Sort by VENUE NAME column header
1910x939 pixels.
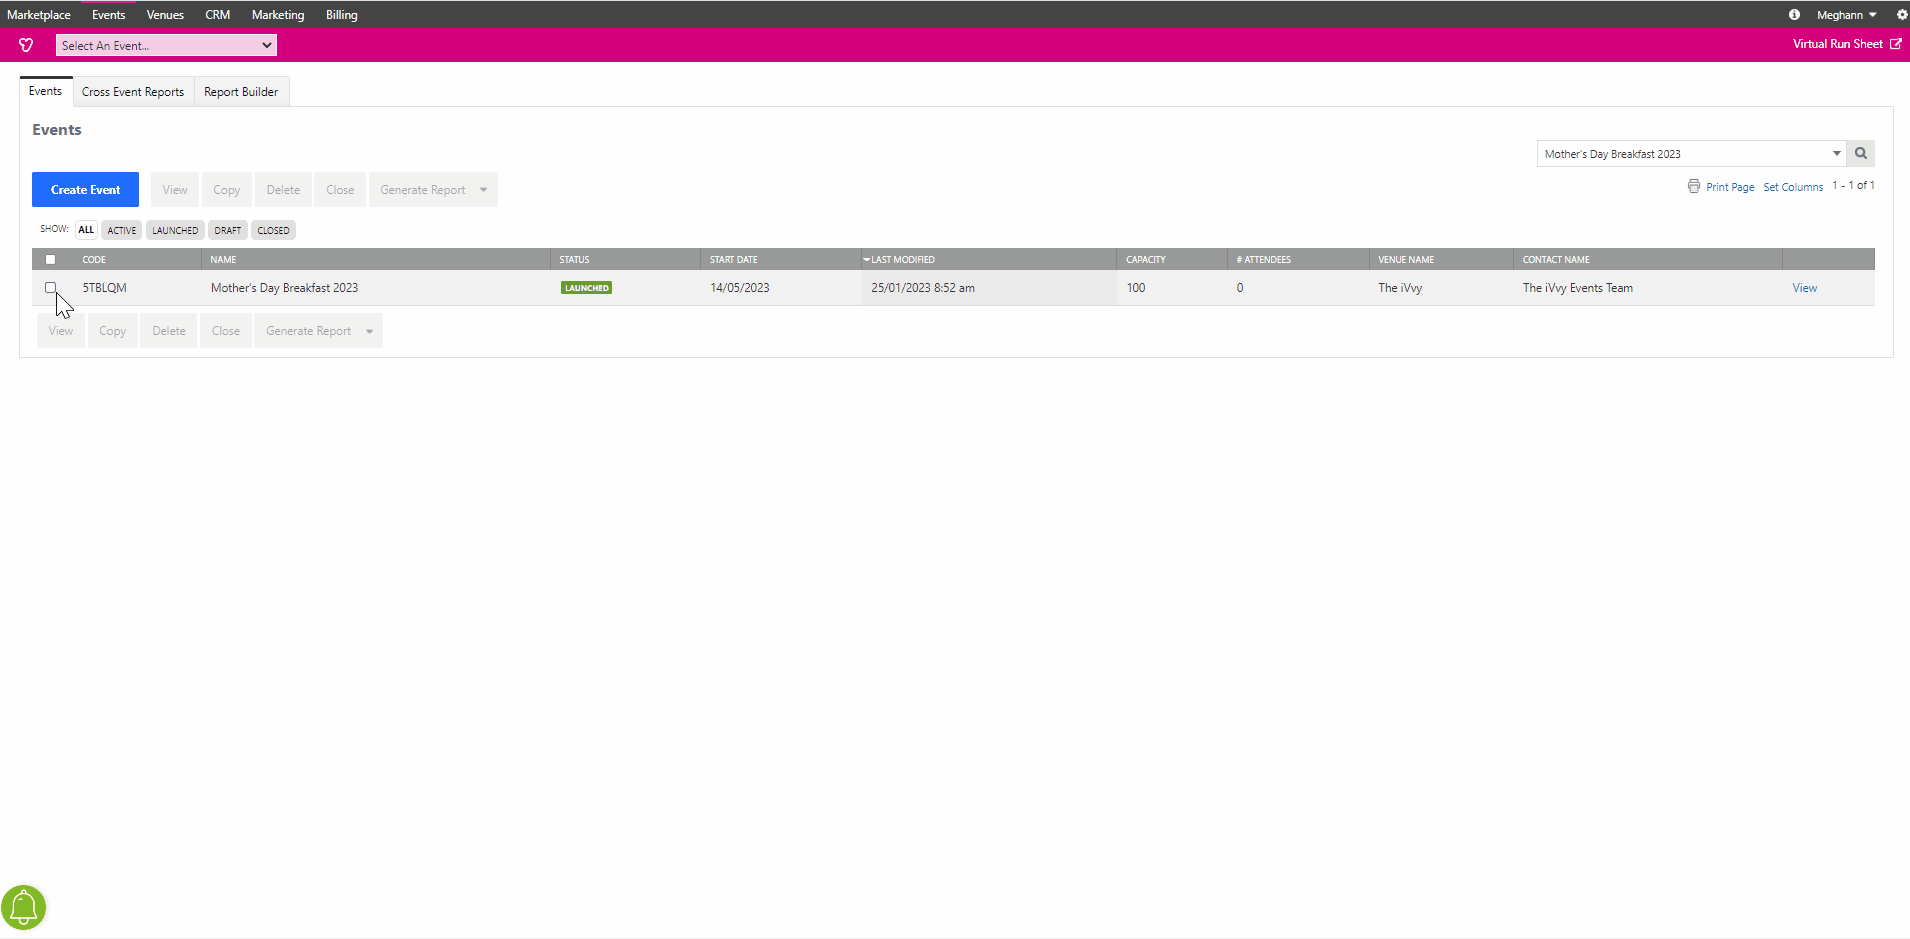(1406, 260)
